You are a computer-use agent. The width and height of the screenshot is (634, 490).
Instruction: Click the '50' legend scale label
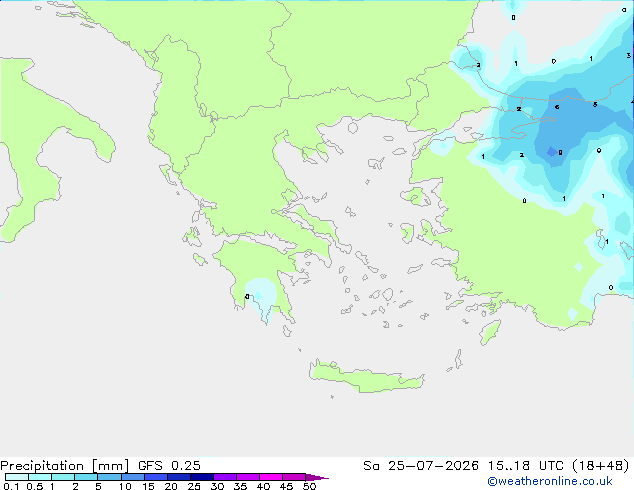309,486
